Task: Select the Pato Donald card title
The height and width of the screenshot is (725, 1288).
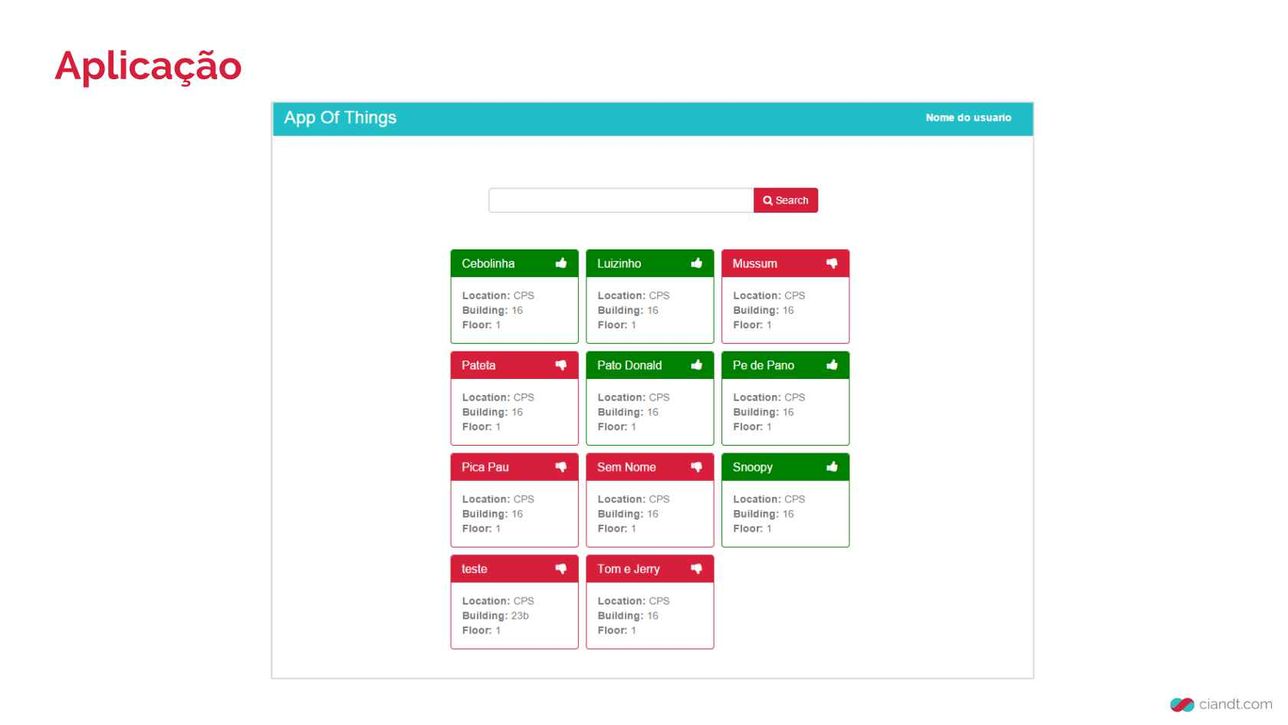Action: click(629, 366)
